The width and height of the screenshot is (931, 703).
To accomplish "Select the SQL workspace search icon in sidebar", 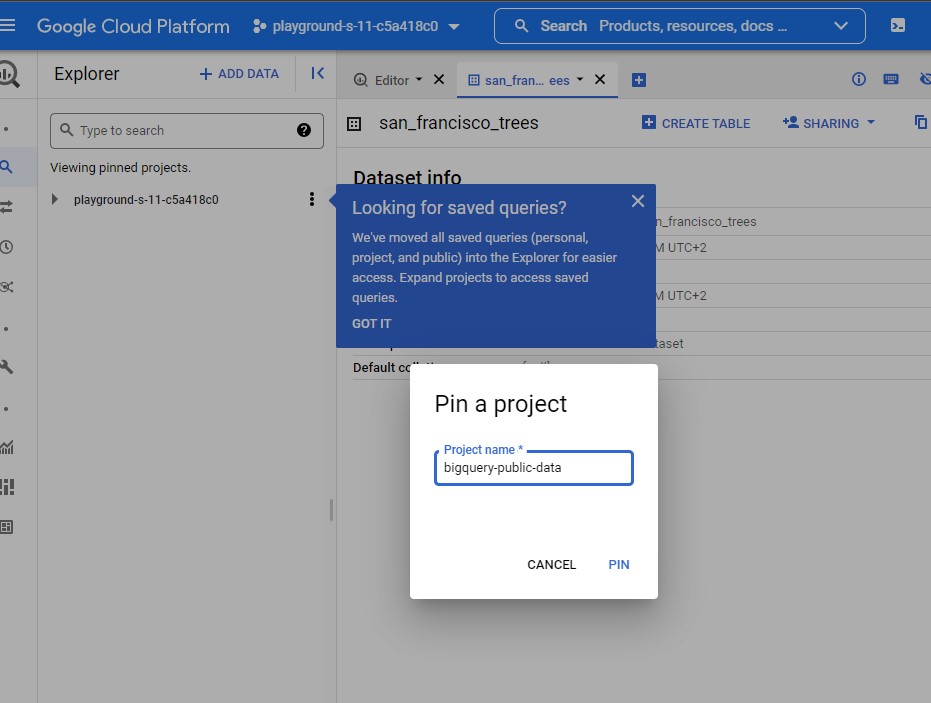I will 7,167.
